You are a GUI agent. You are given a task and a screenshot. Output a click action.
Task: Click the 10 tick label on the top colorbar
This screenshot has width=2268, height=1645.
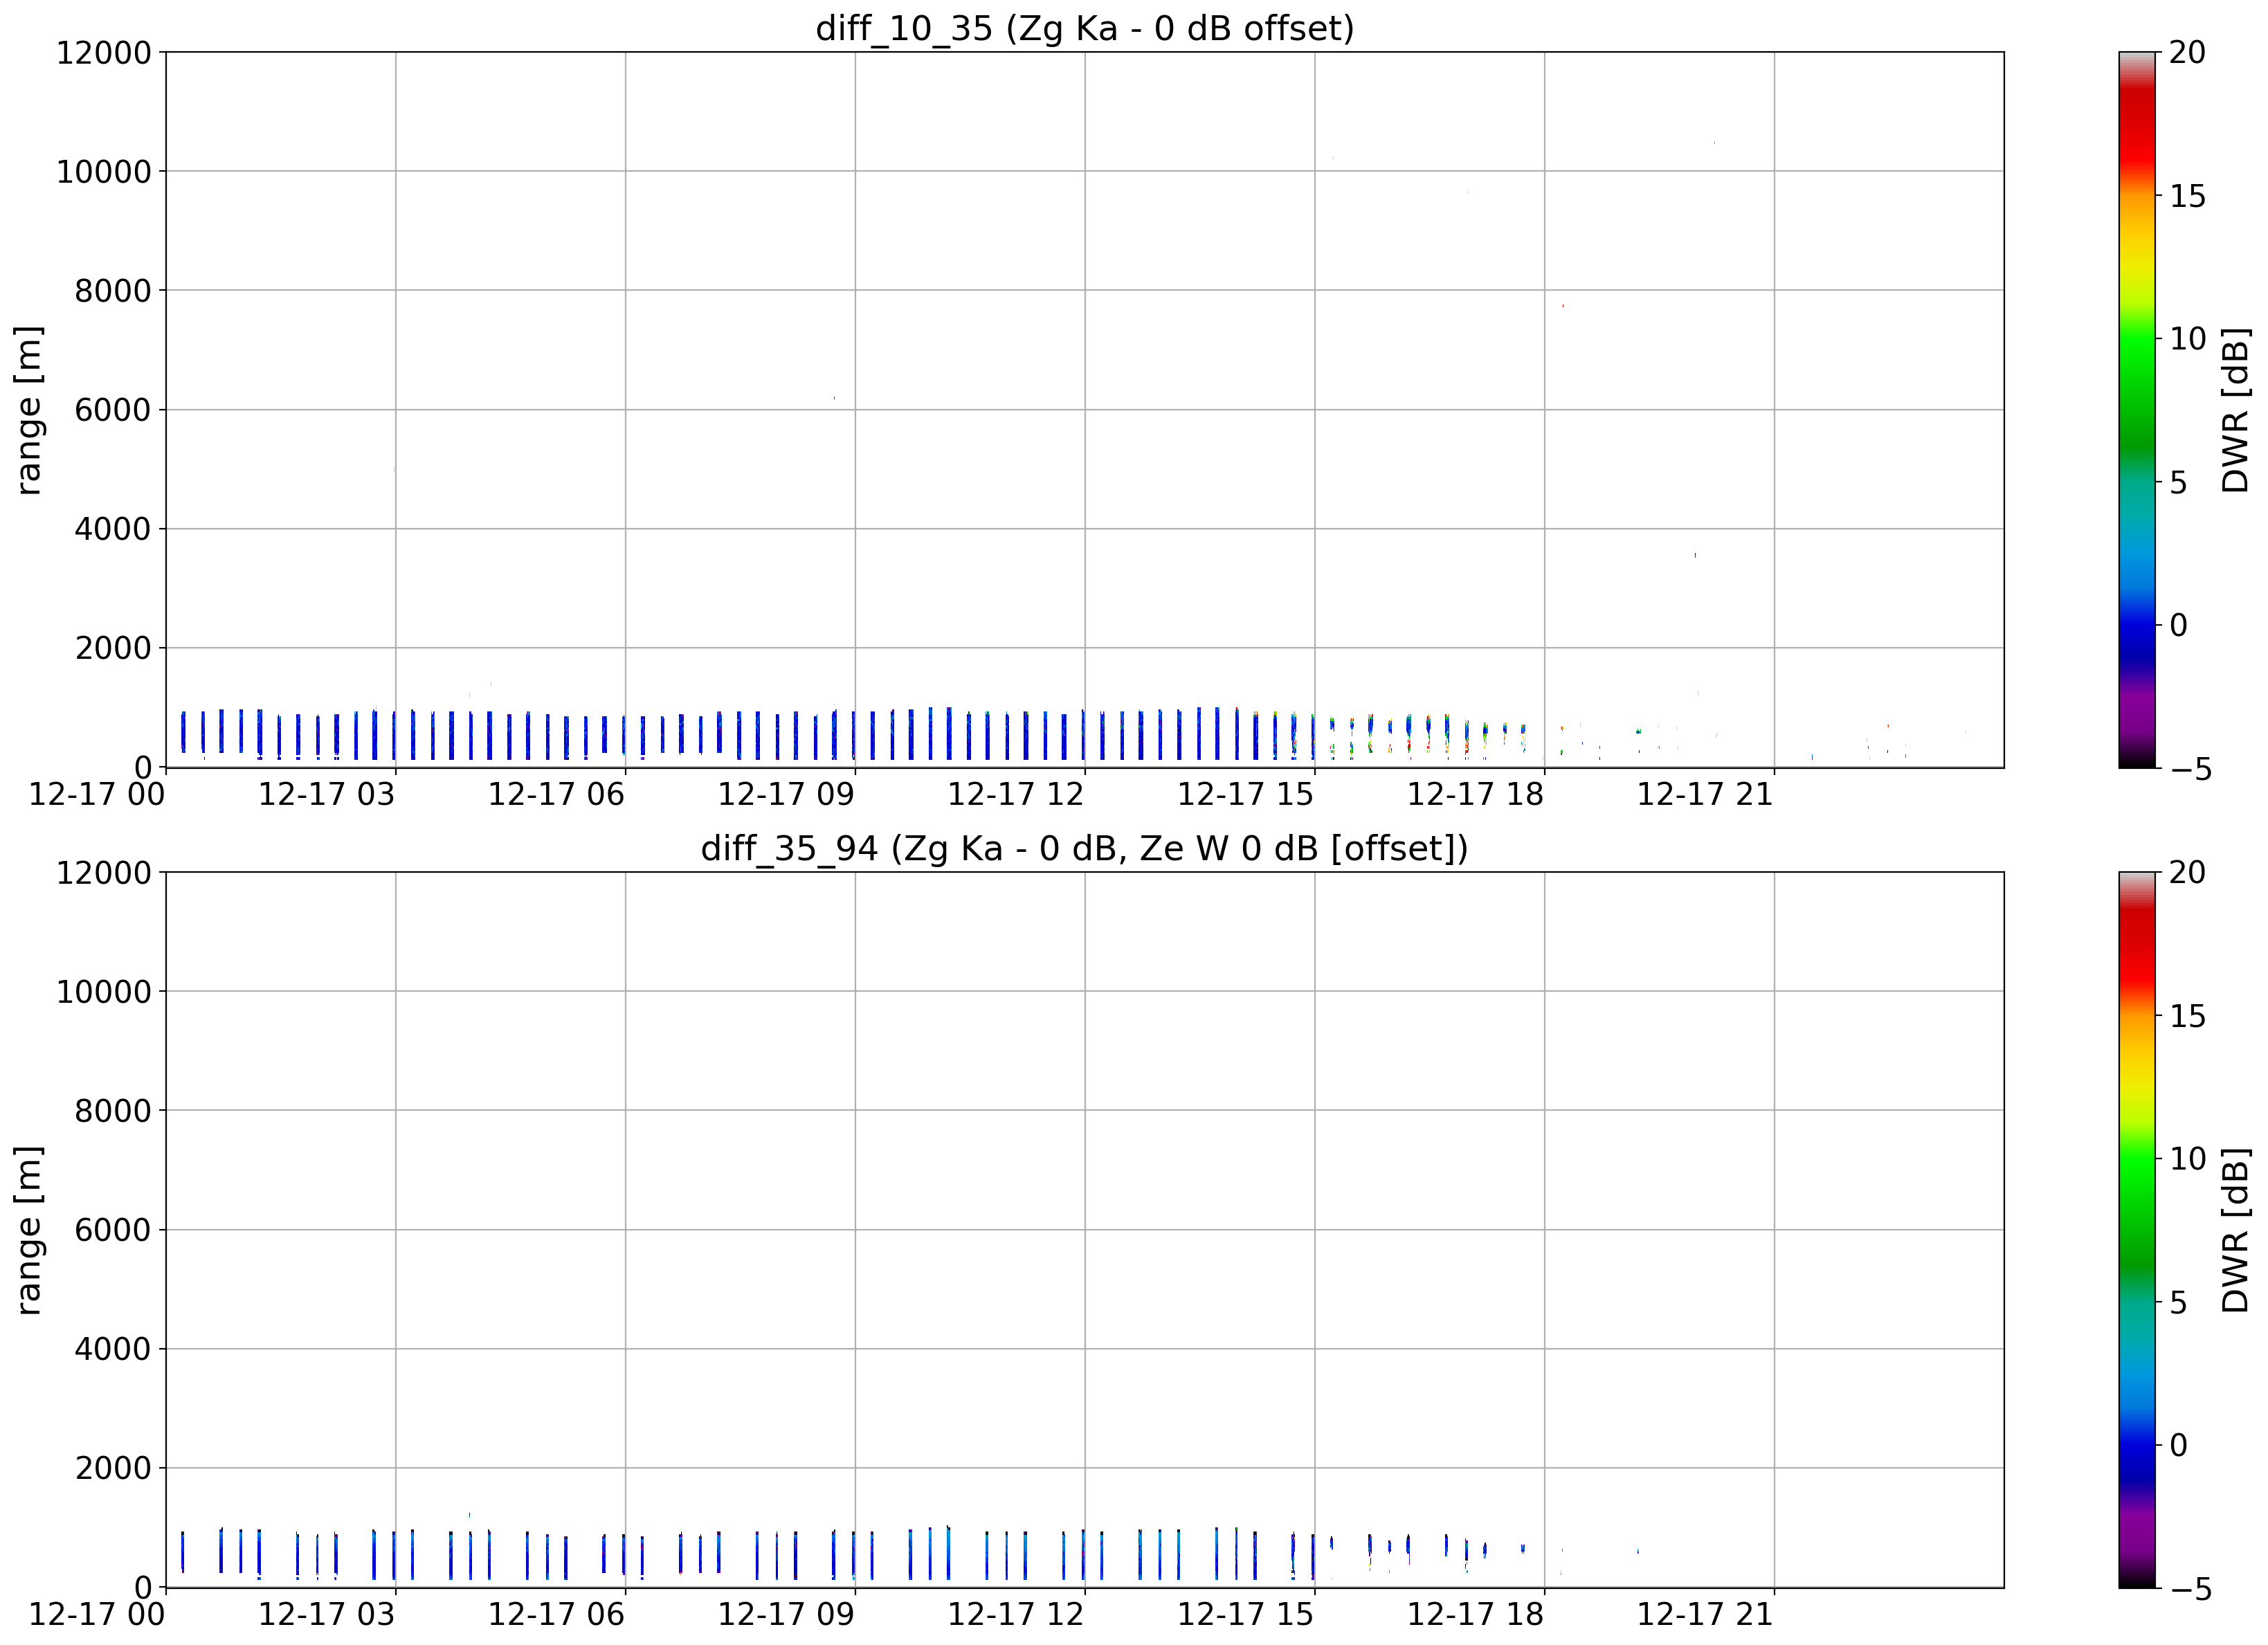click(2188, 339)
